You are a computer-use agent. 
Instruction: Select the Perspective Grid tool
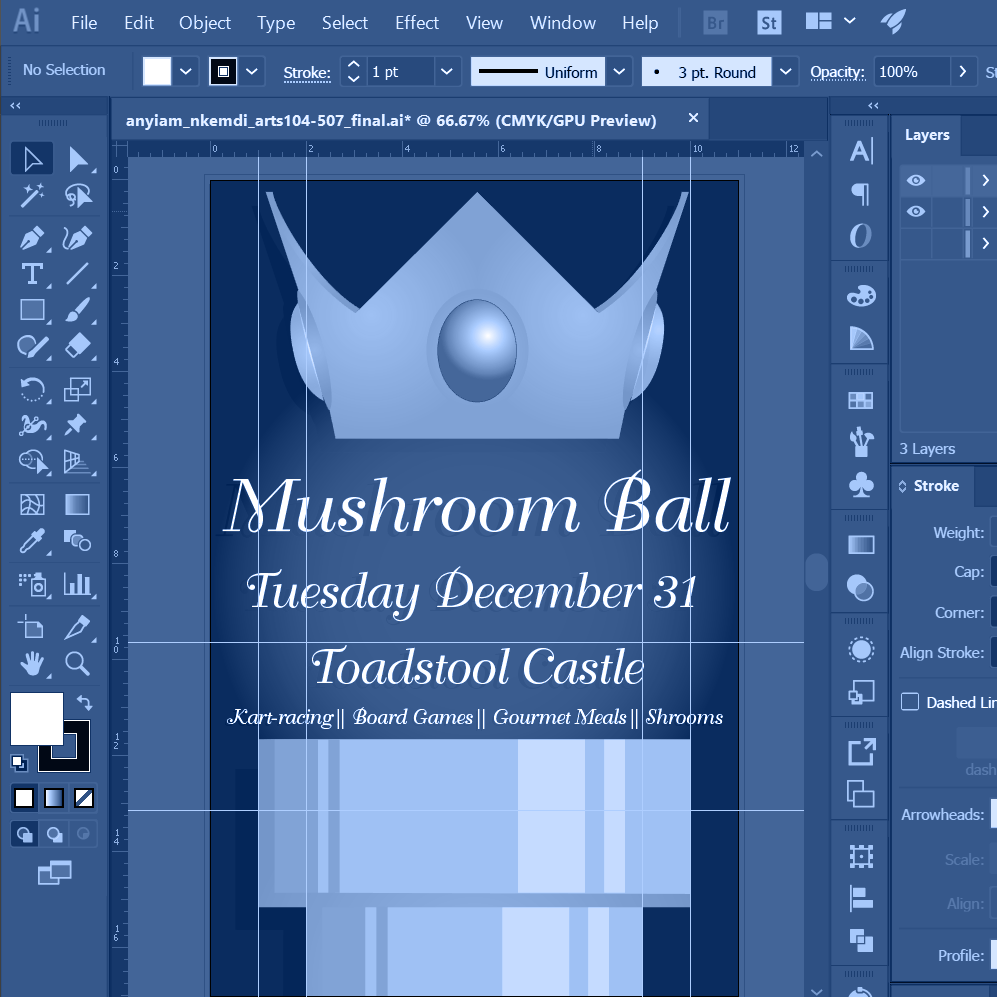pos(78,461)
